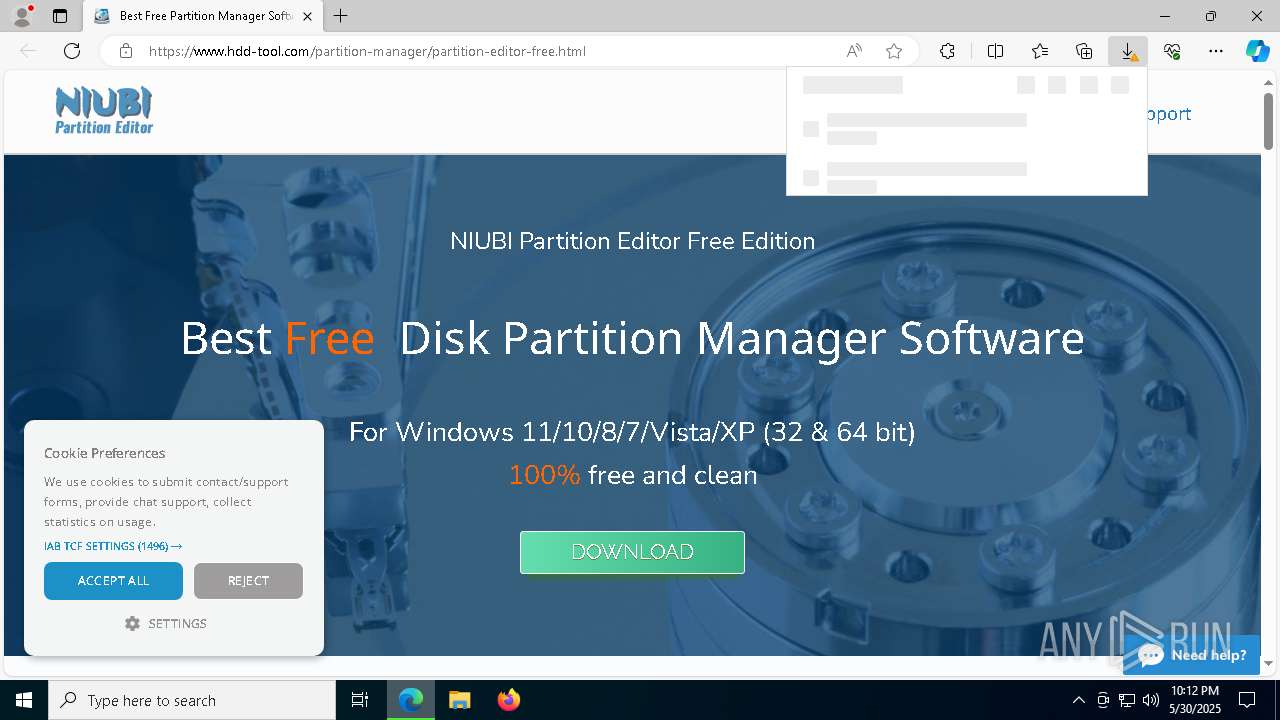Click the hdd-tool.com address bar URL
The height and width of the screenshot is (720, 1280).
coord(367,51)
